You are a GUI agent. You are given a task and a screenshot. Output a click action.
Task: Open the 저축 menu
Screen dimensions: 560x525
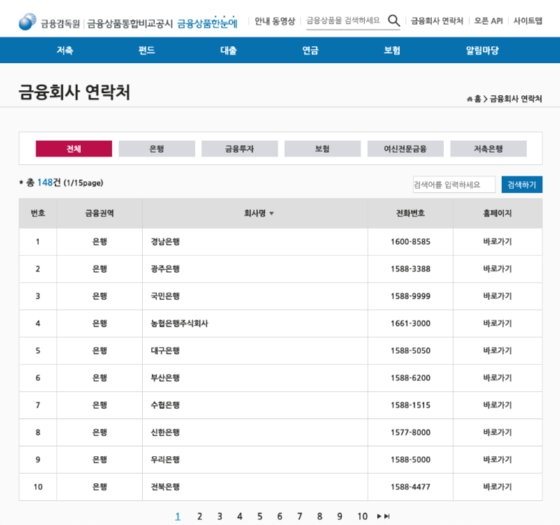65,50
